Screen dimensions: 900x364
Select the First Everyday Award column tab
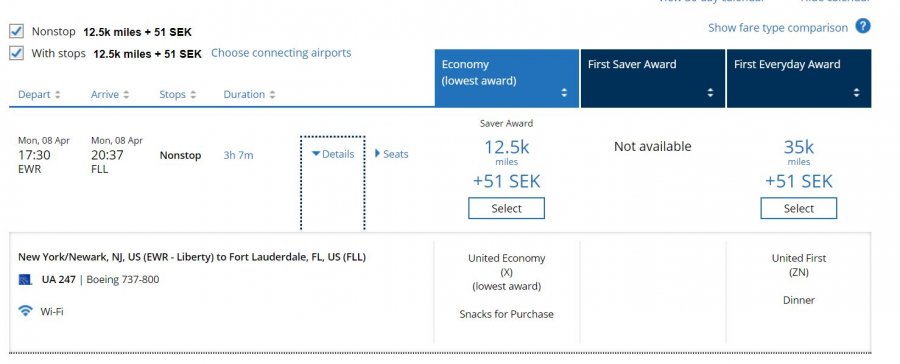point(799,78)
